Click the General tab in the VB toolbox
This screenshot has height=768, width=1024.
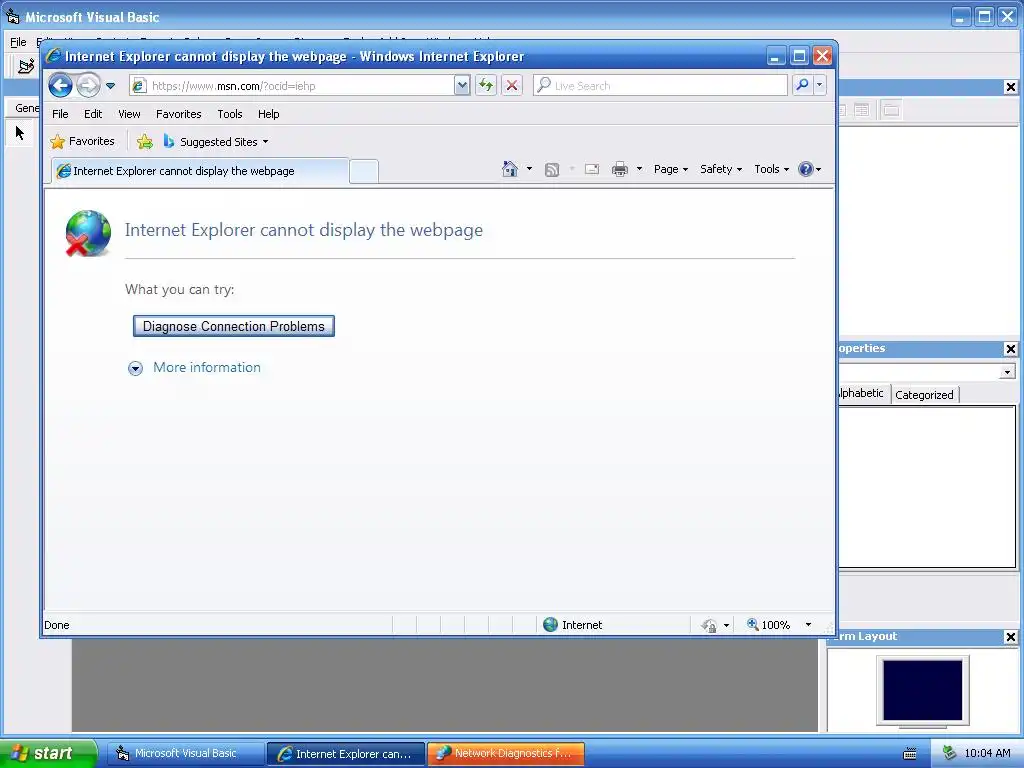[x=25, y=108]
